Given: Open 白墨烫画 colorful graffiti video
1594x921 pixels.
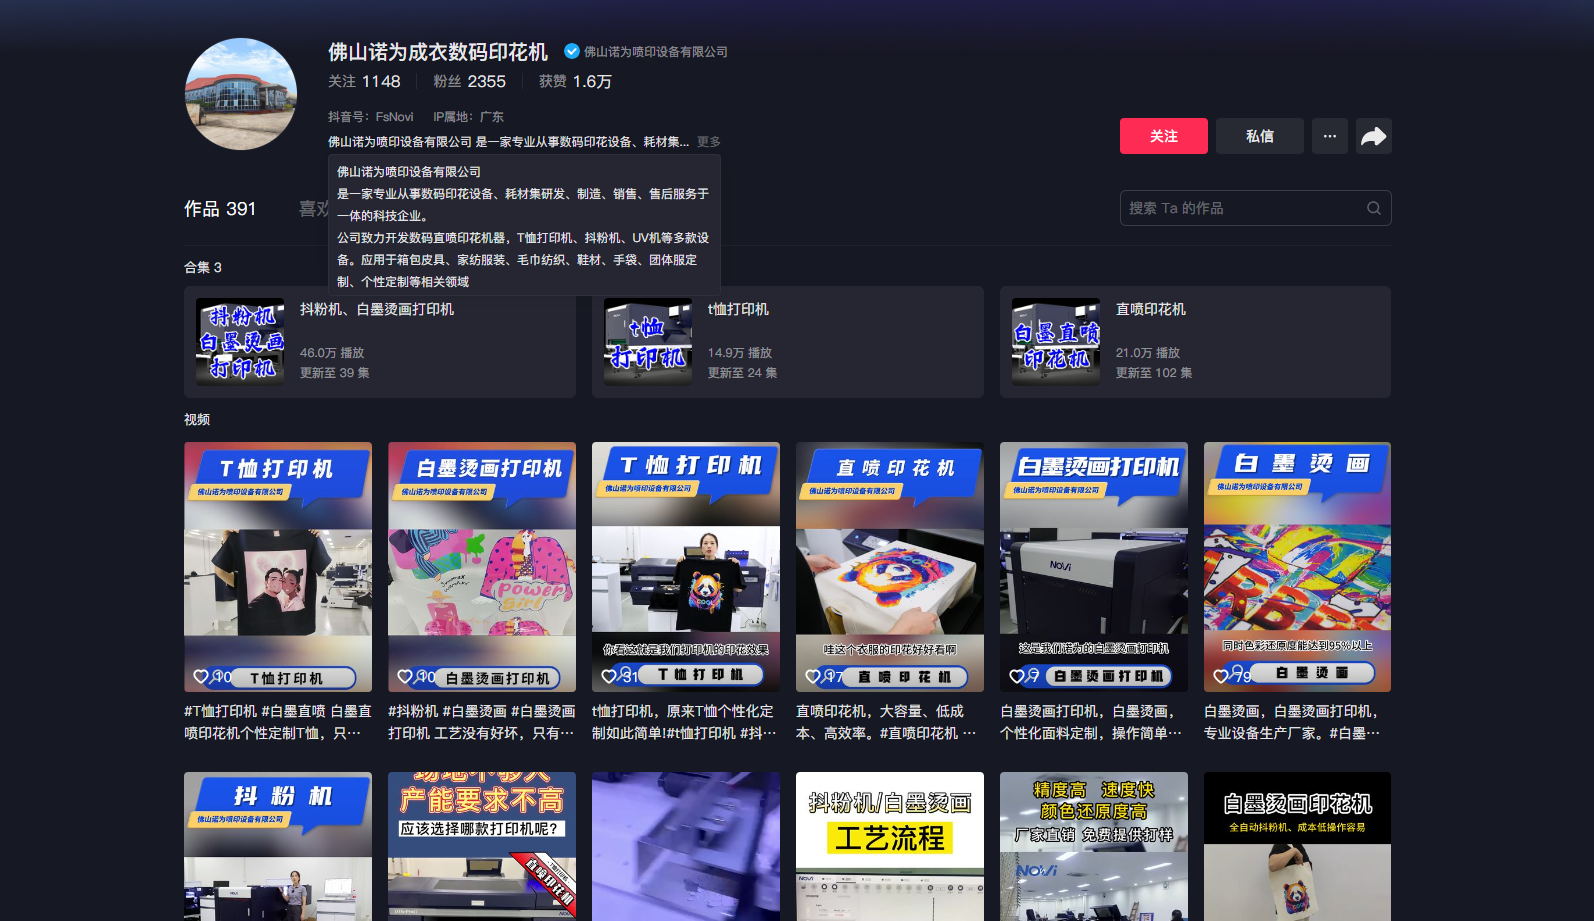Looking at the screenshot, I should click(1298, 567).
